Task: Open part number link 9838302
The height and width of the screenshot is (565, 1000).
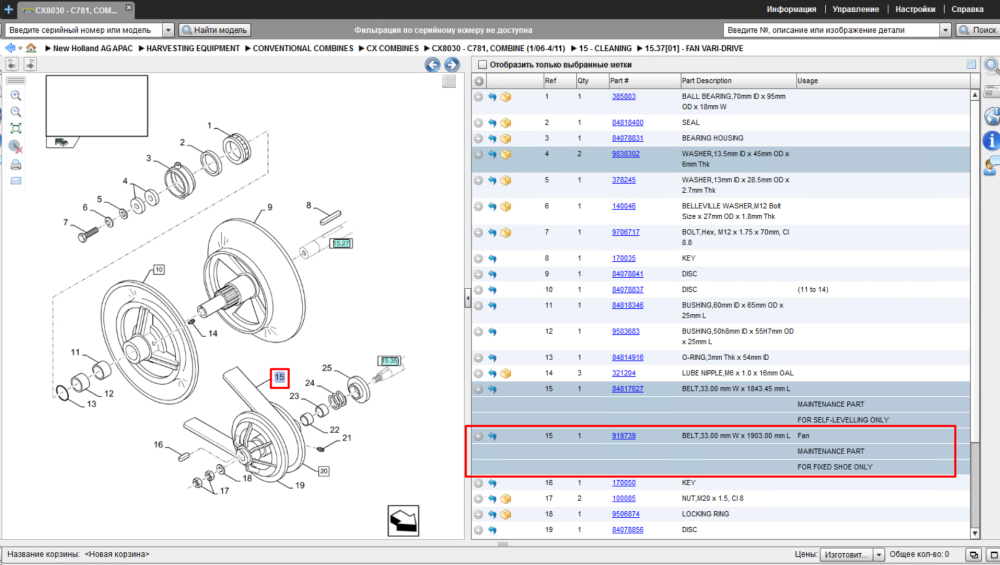Action: click(x=626, y=154)
